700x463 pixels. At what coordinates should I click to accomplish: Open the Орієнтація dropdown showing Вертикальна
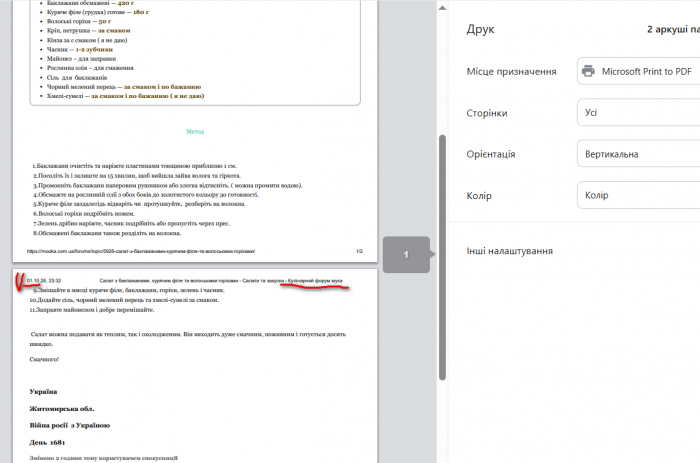click(638, 154)
